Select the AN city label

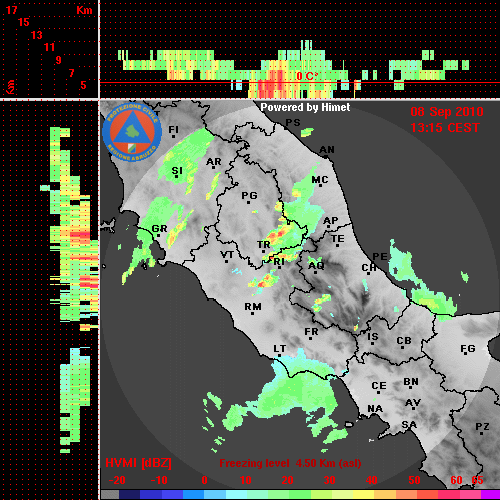coord(327,150)
